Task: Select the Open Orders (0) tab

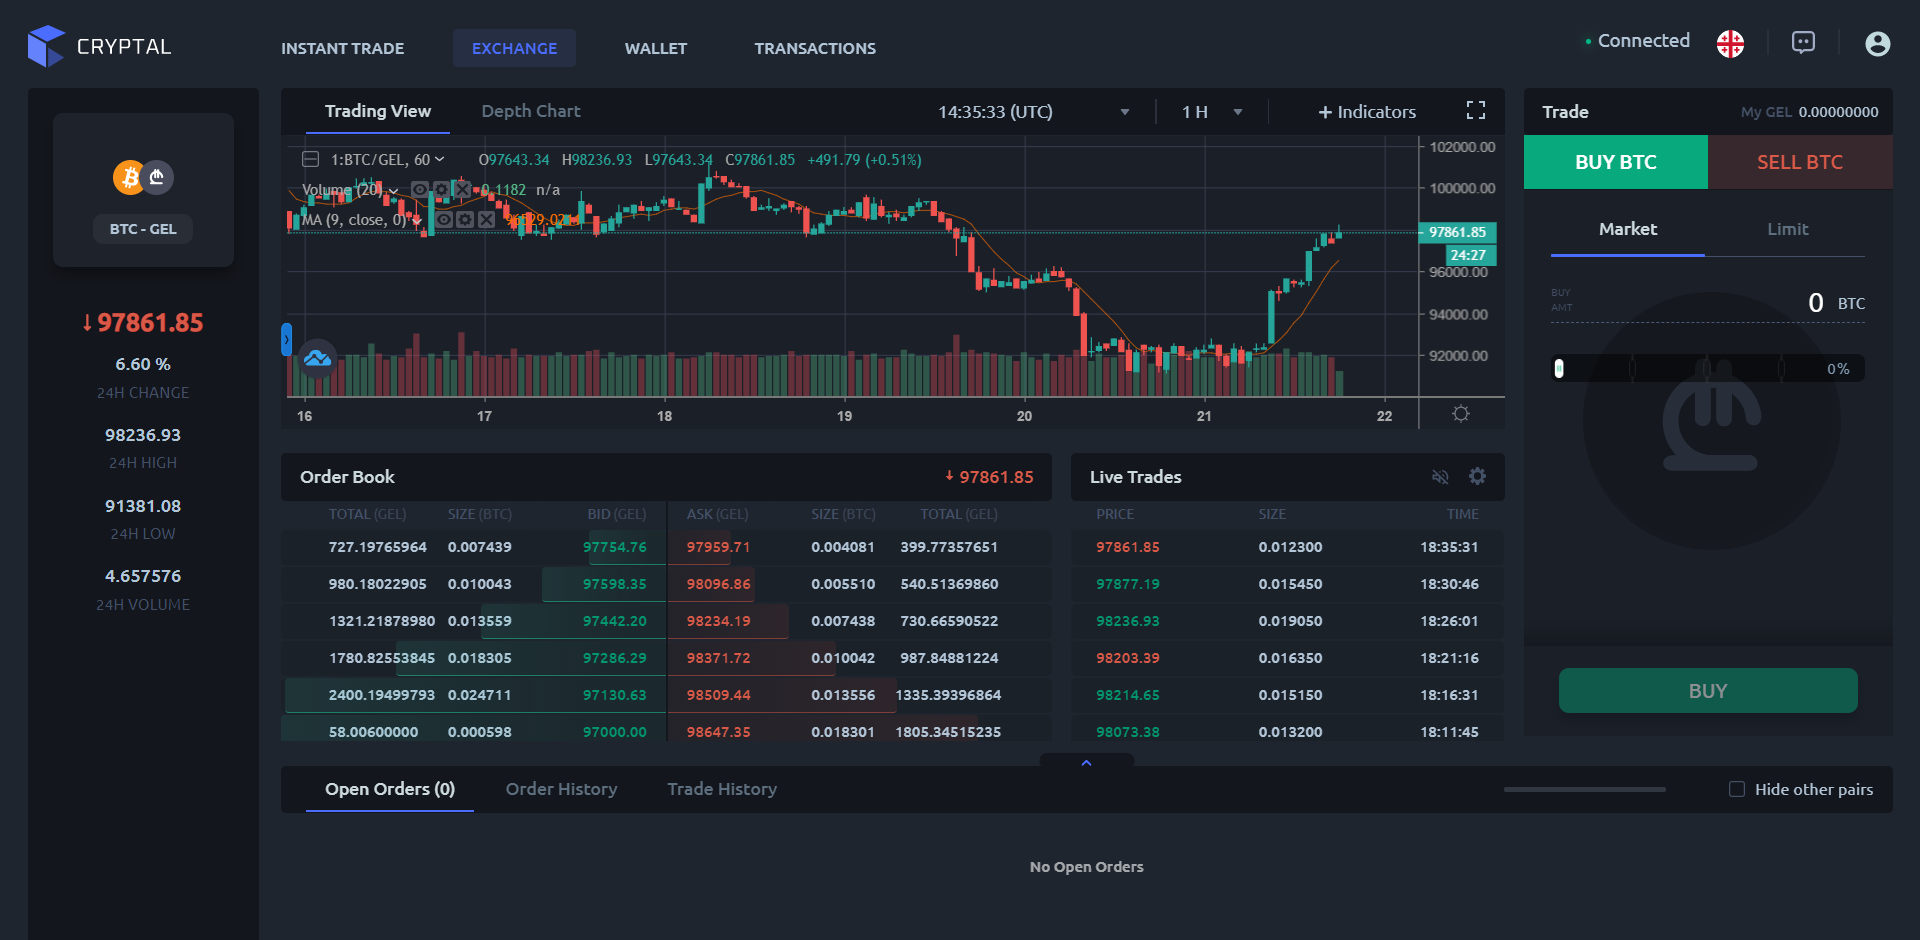Action: pyautogui.click(x=390, y=789)
